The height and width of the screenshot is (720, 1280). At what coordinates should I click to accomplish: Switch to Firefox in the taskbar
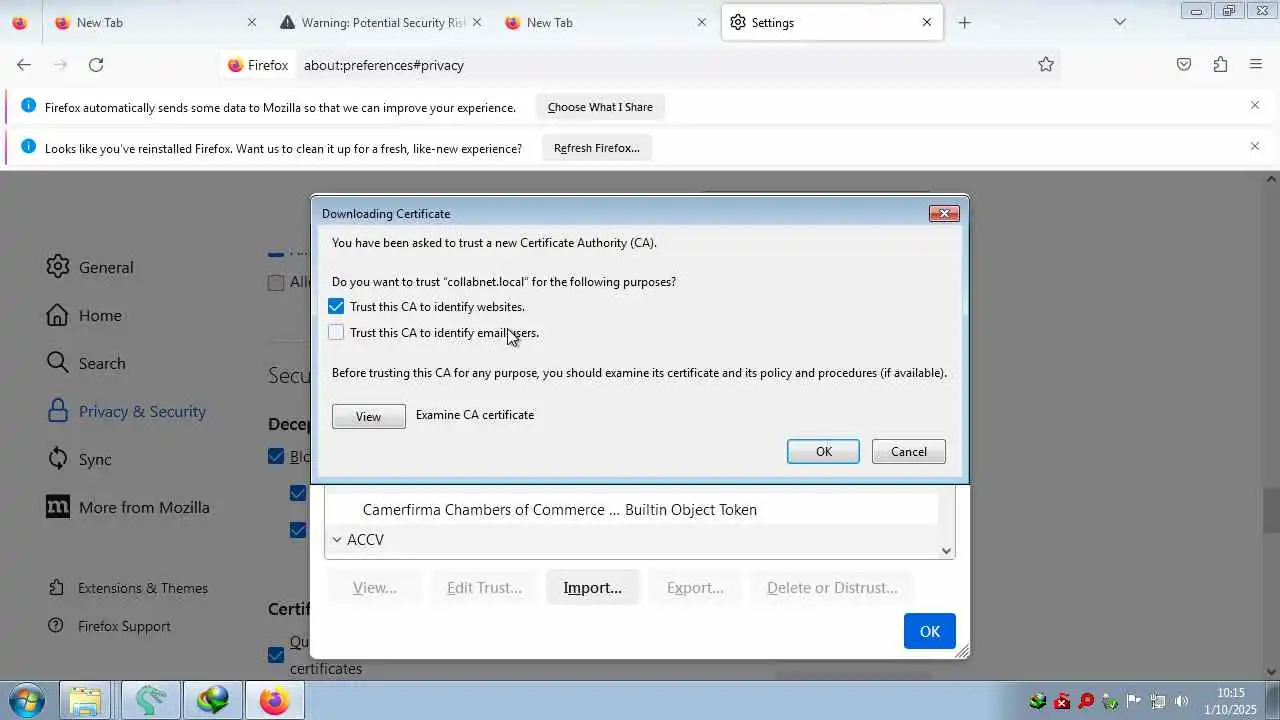point(274,701)
